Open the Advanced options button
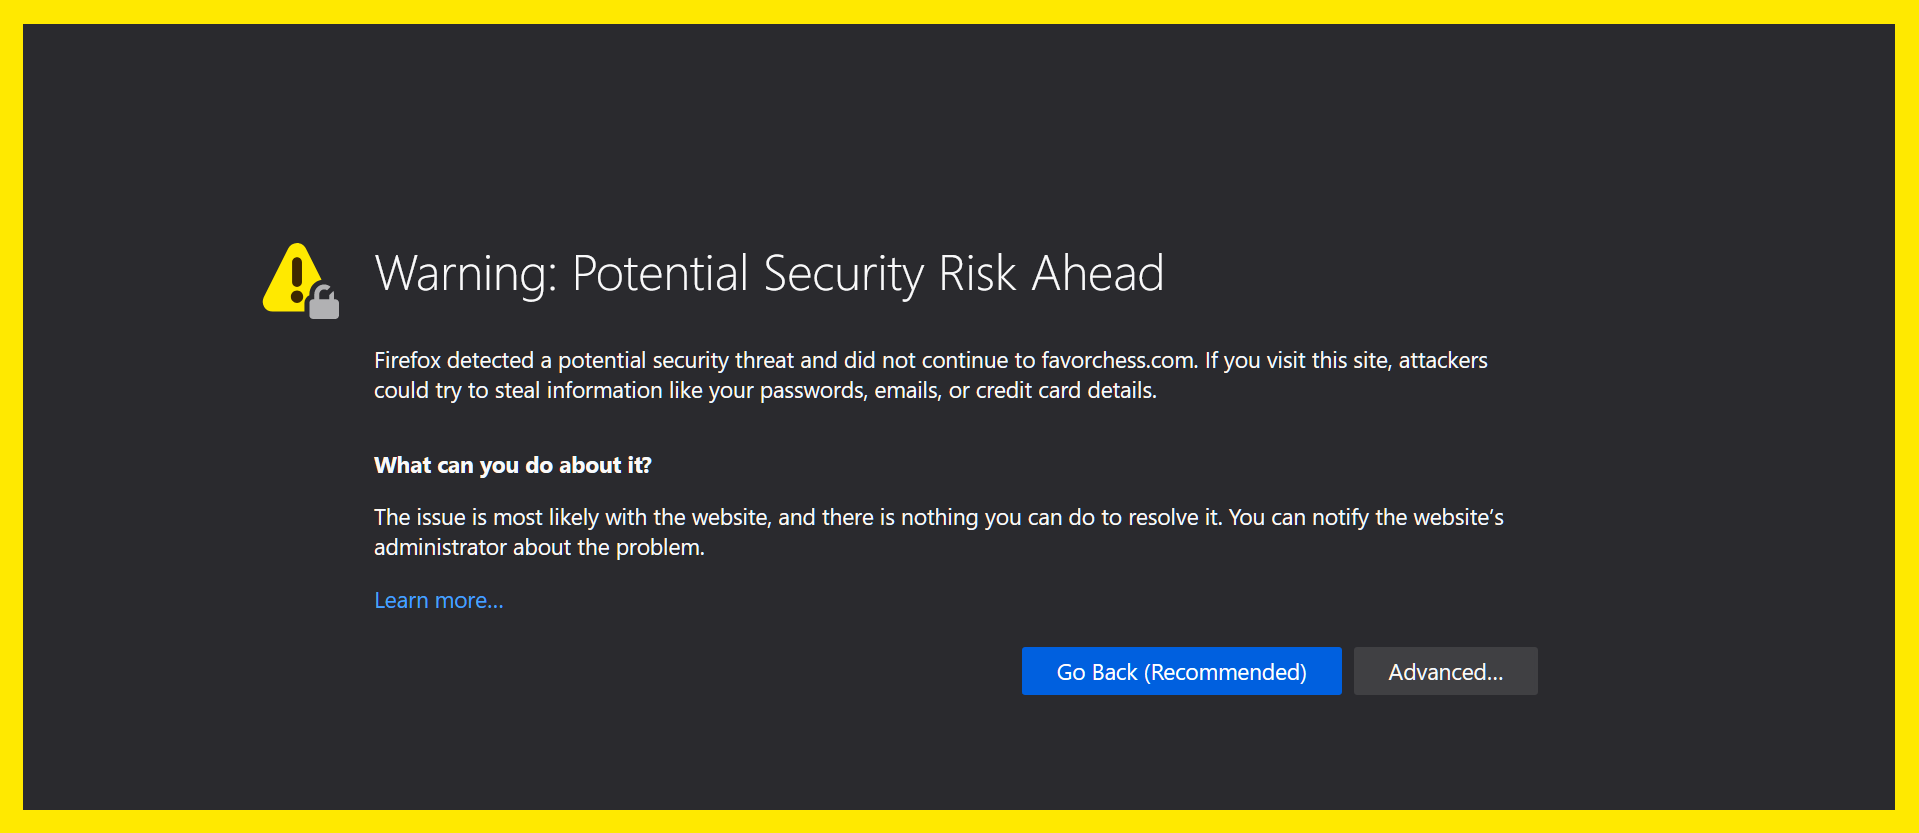The image size is (1919, 833). tap(1445, 672)
